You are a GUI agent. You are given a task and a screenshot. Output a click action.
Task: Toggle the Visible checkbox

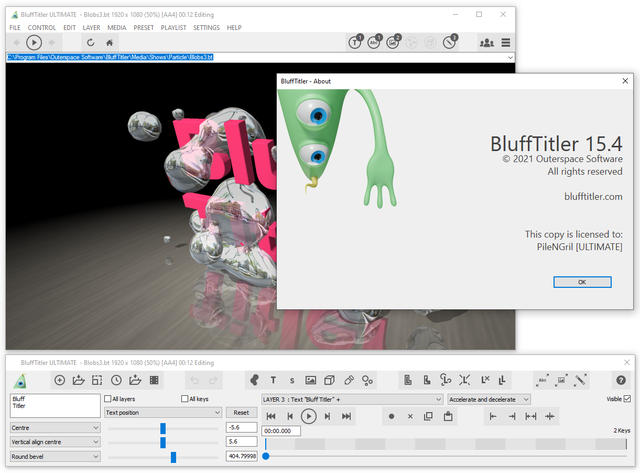coord(627,399)
